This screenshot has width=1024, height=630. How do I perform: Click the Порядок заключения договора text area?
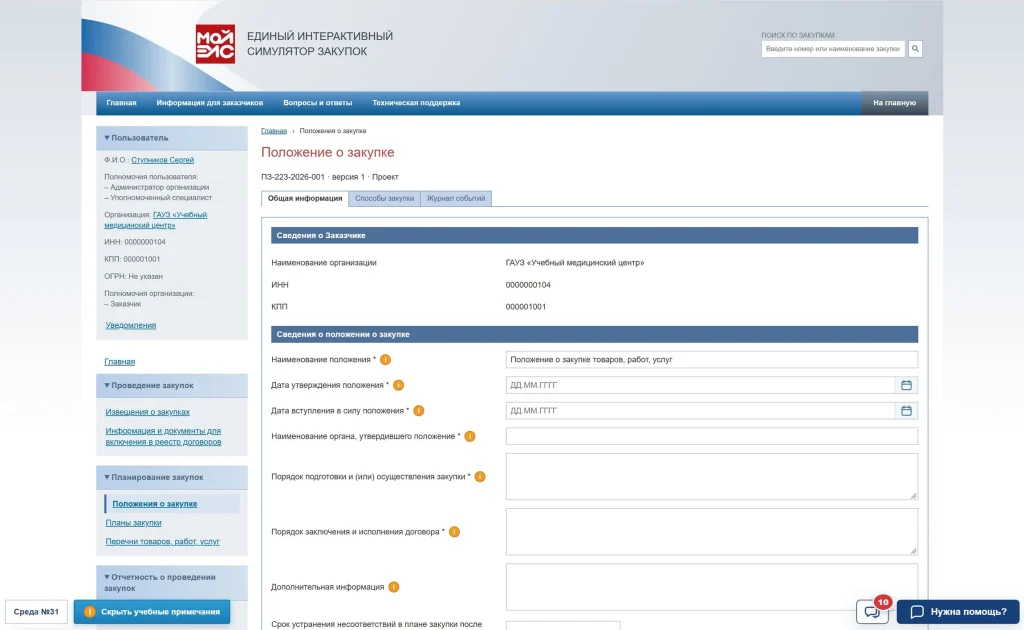pyautogui.click(x=711, y=531)
